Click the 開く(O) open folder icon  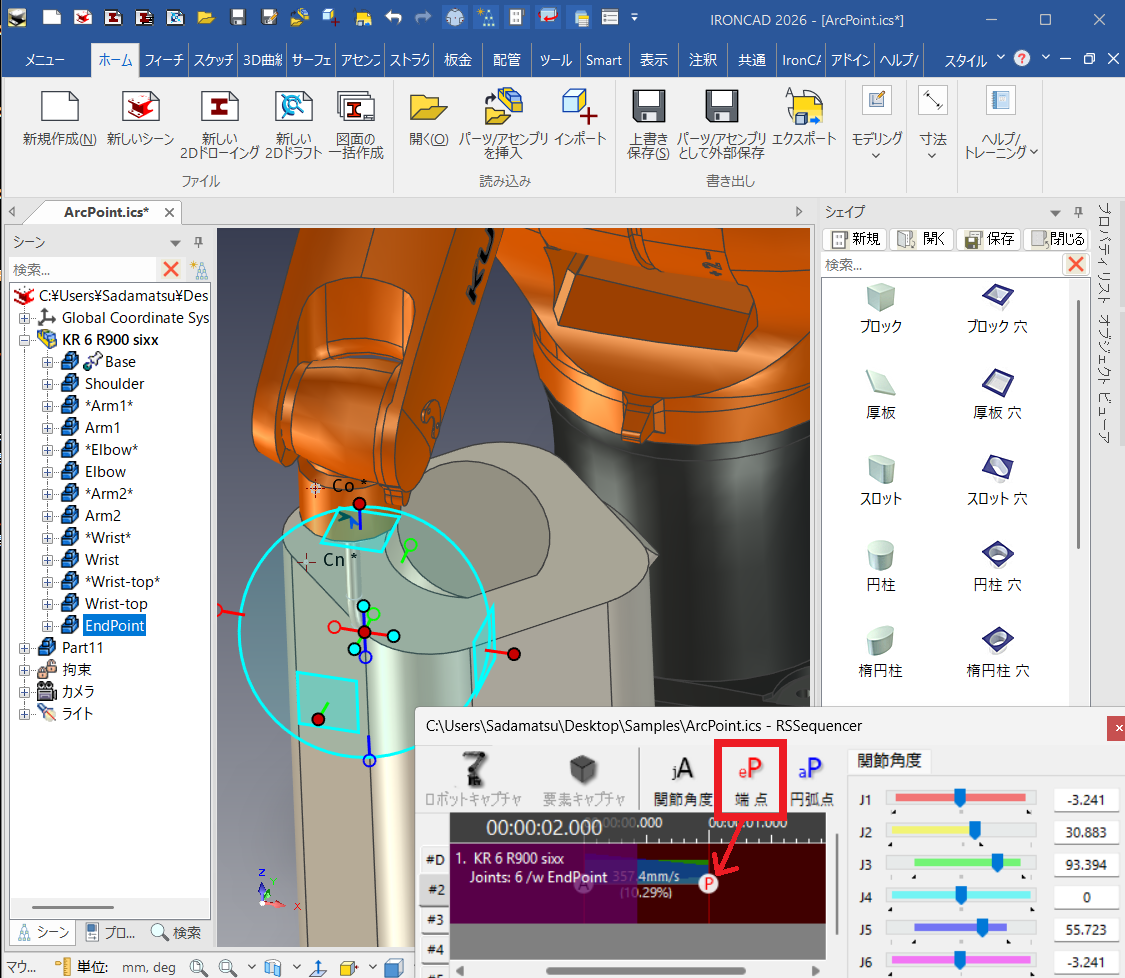click(x=428, y=107)
